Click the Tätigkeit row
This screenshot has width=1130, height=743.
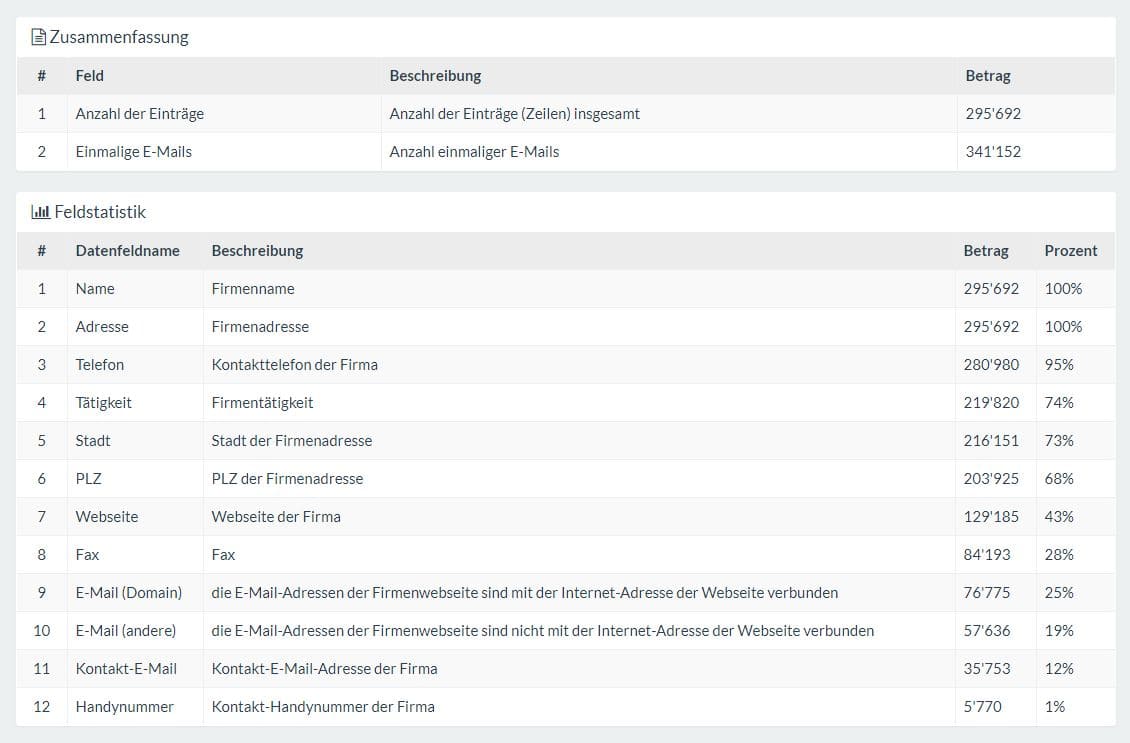point(103,403)
